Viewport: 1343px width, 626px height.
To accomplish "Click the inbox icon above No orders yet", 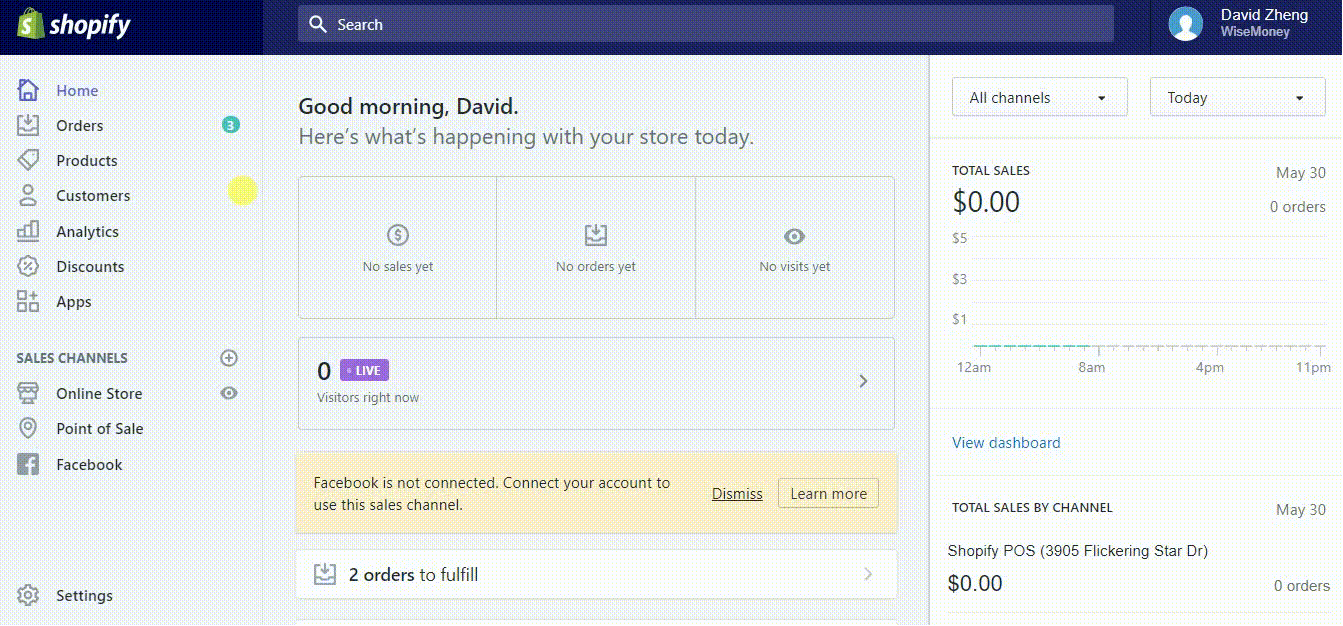I will click(596, 236).
